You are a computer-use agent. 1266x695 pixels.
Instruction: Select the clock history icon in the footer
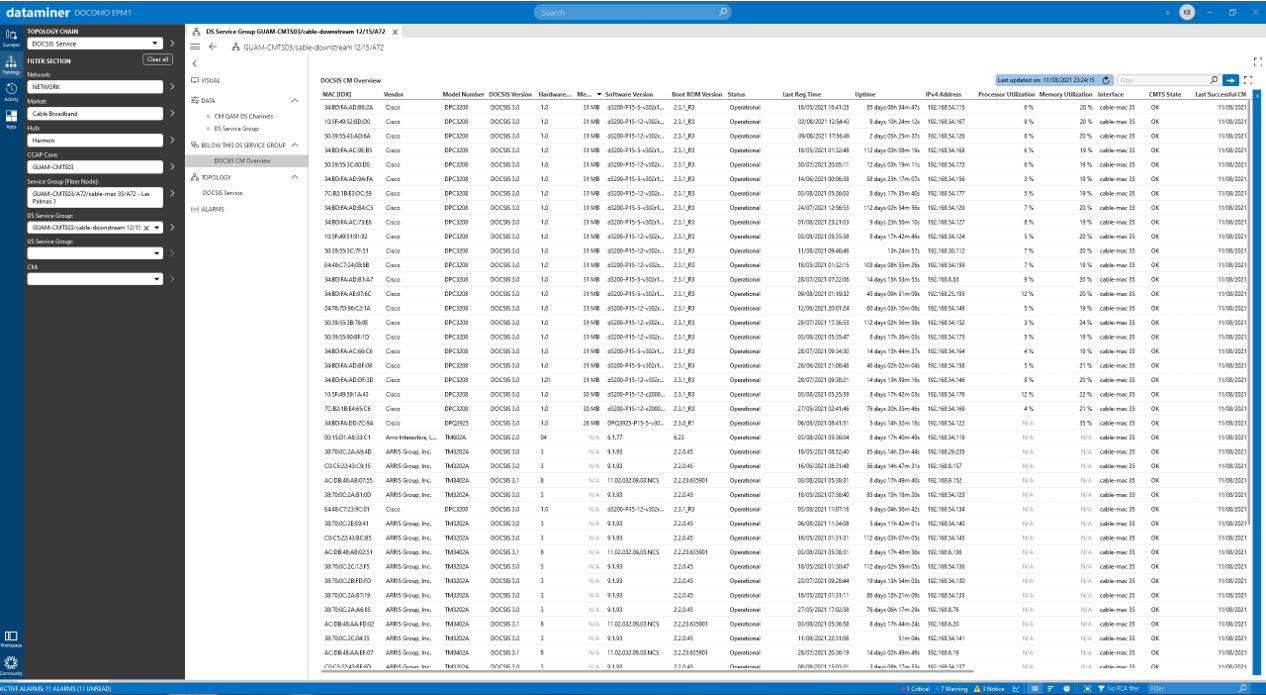click(1067, 688)
